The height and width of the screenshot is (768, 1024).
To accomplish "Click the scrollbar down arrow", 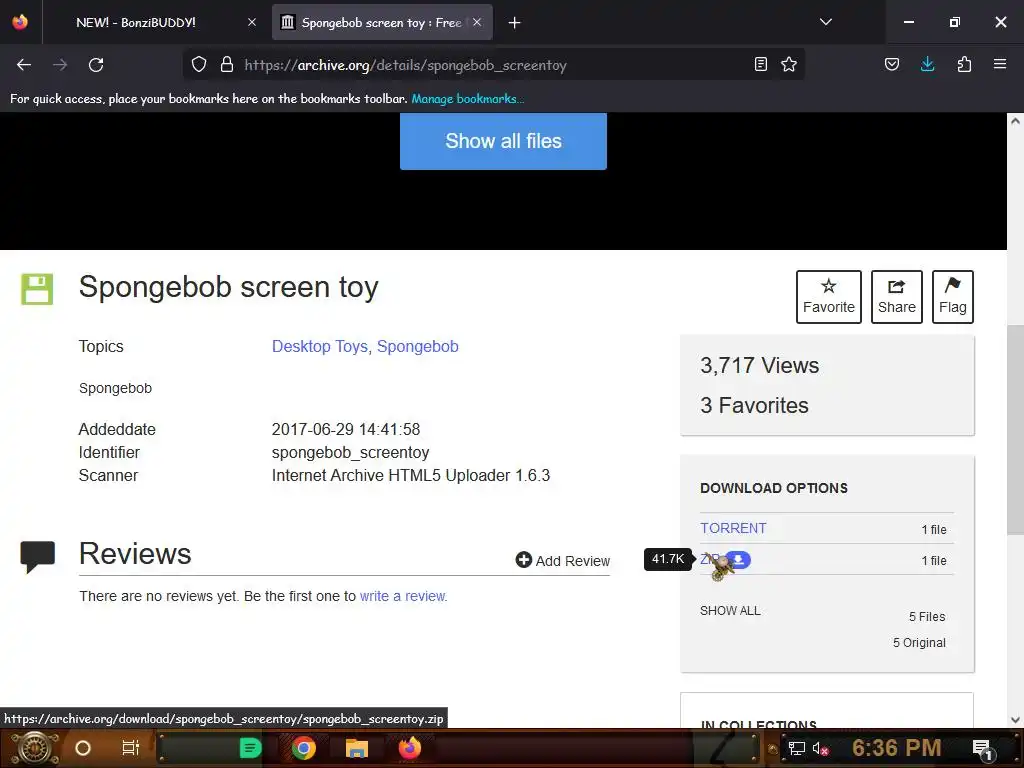I will [1016, 720].
